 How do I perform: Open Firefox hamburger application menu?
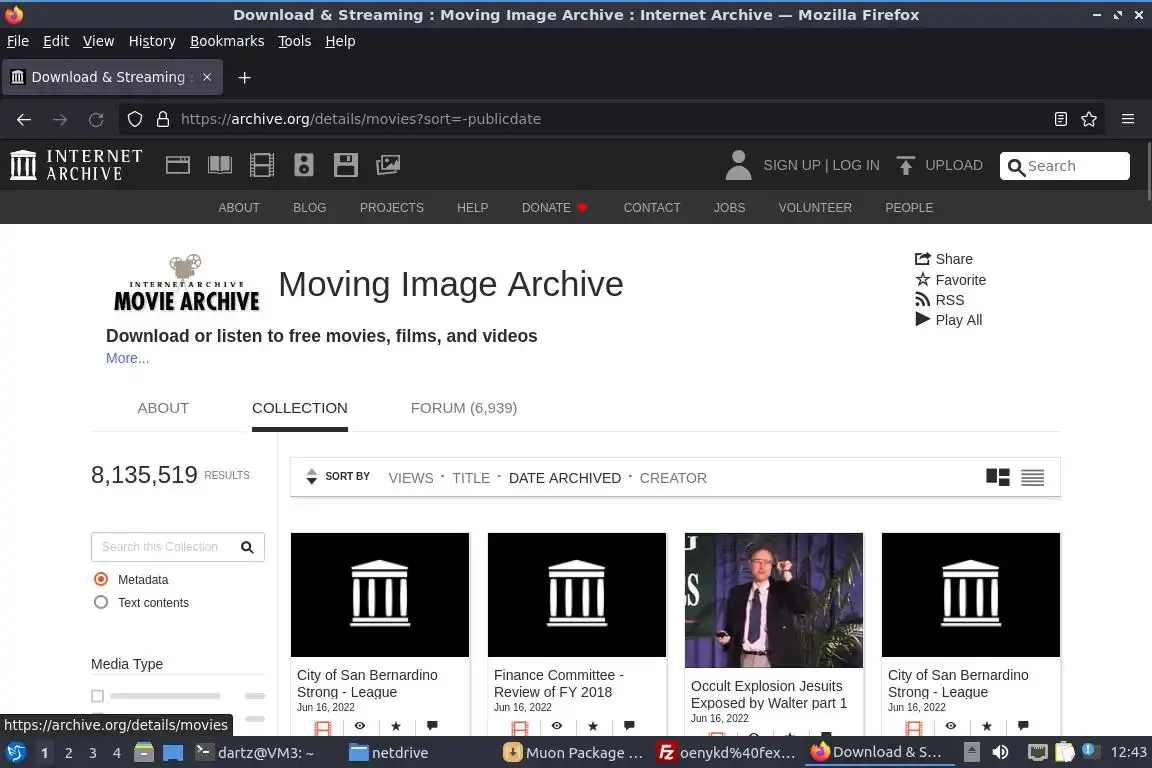(x=1128, y=119)
